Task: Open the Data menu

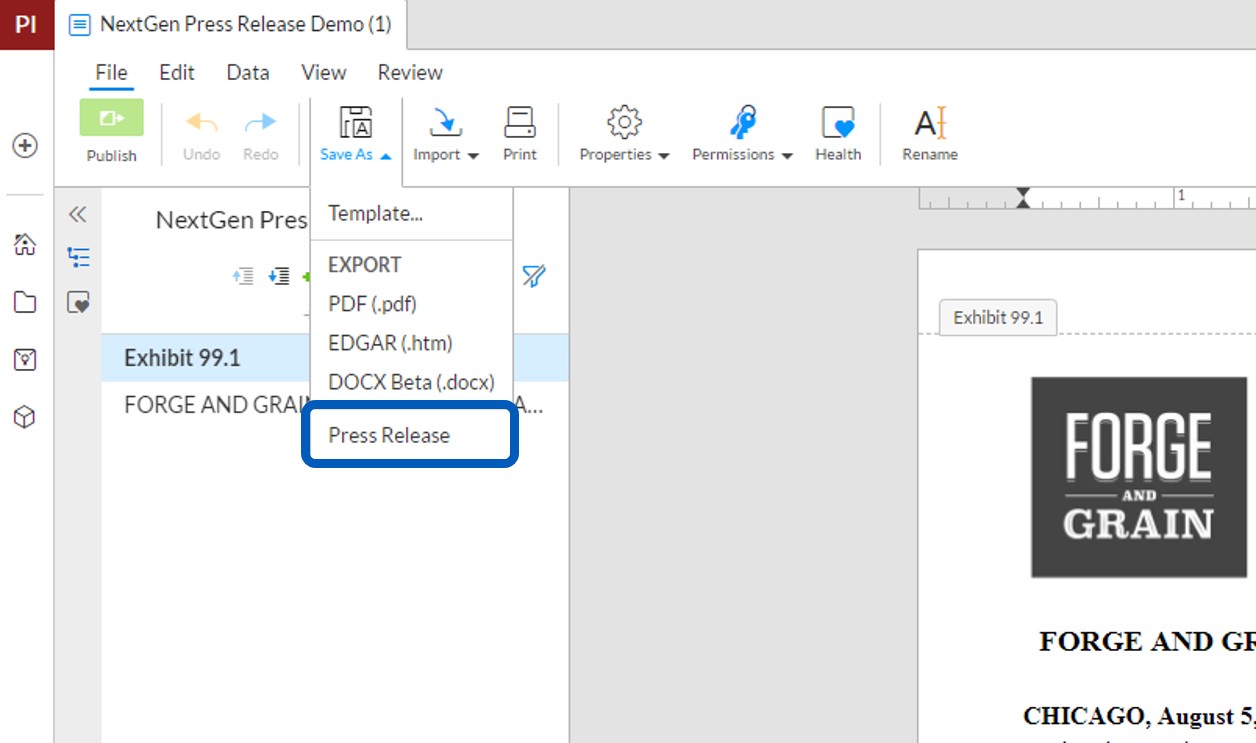Action: coord(246,72)
